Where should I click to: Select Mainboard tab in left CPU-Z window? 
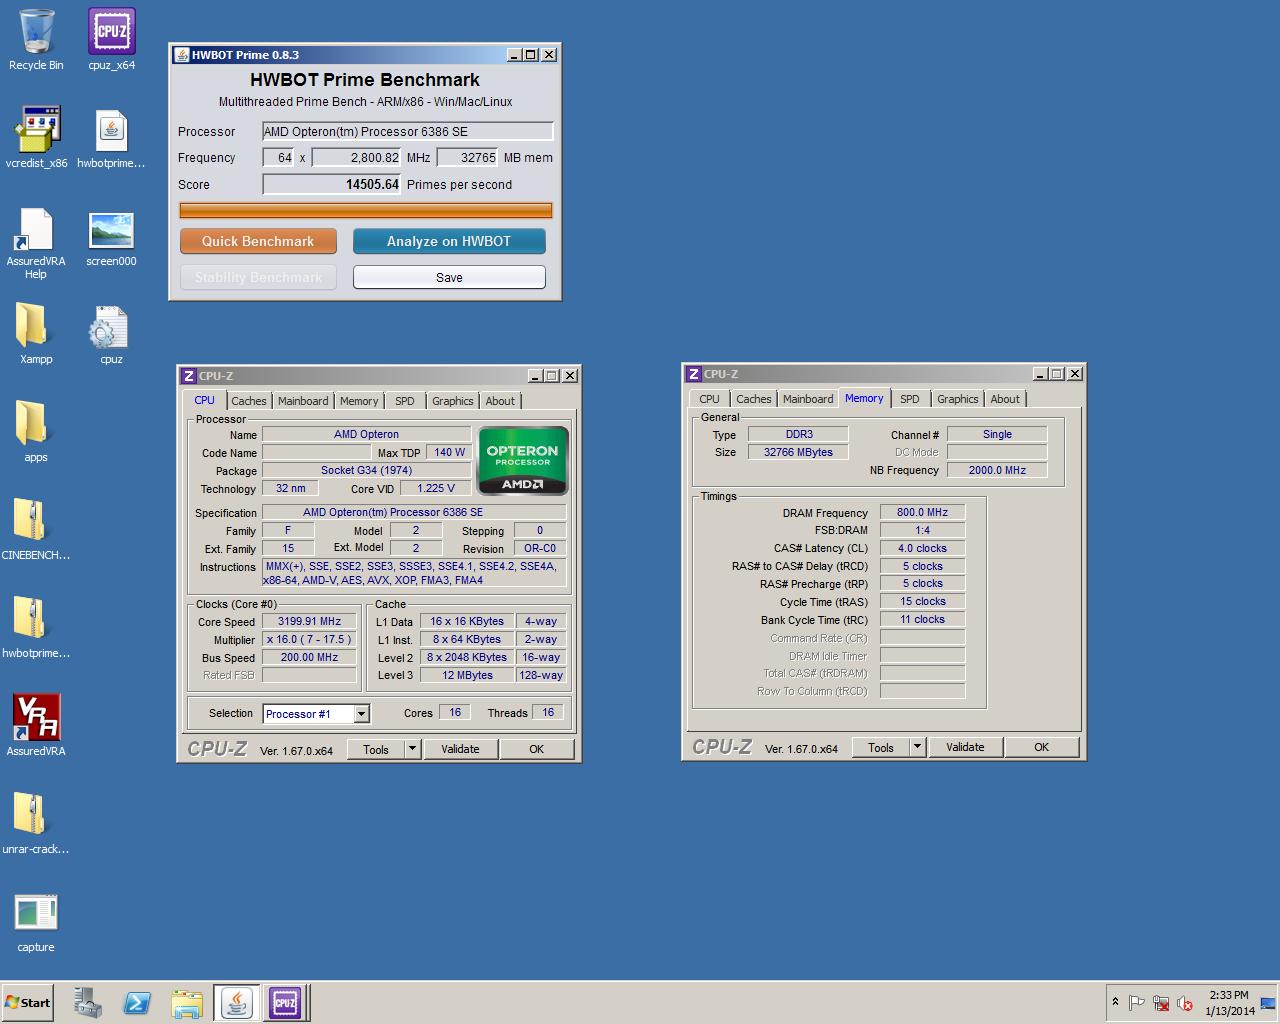click(x=303, y=401)
